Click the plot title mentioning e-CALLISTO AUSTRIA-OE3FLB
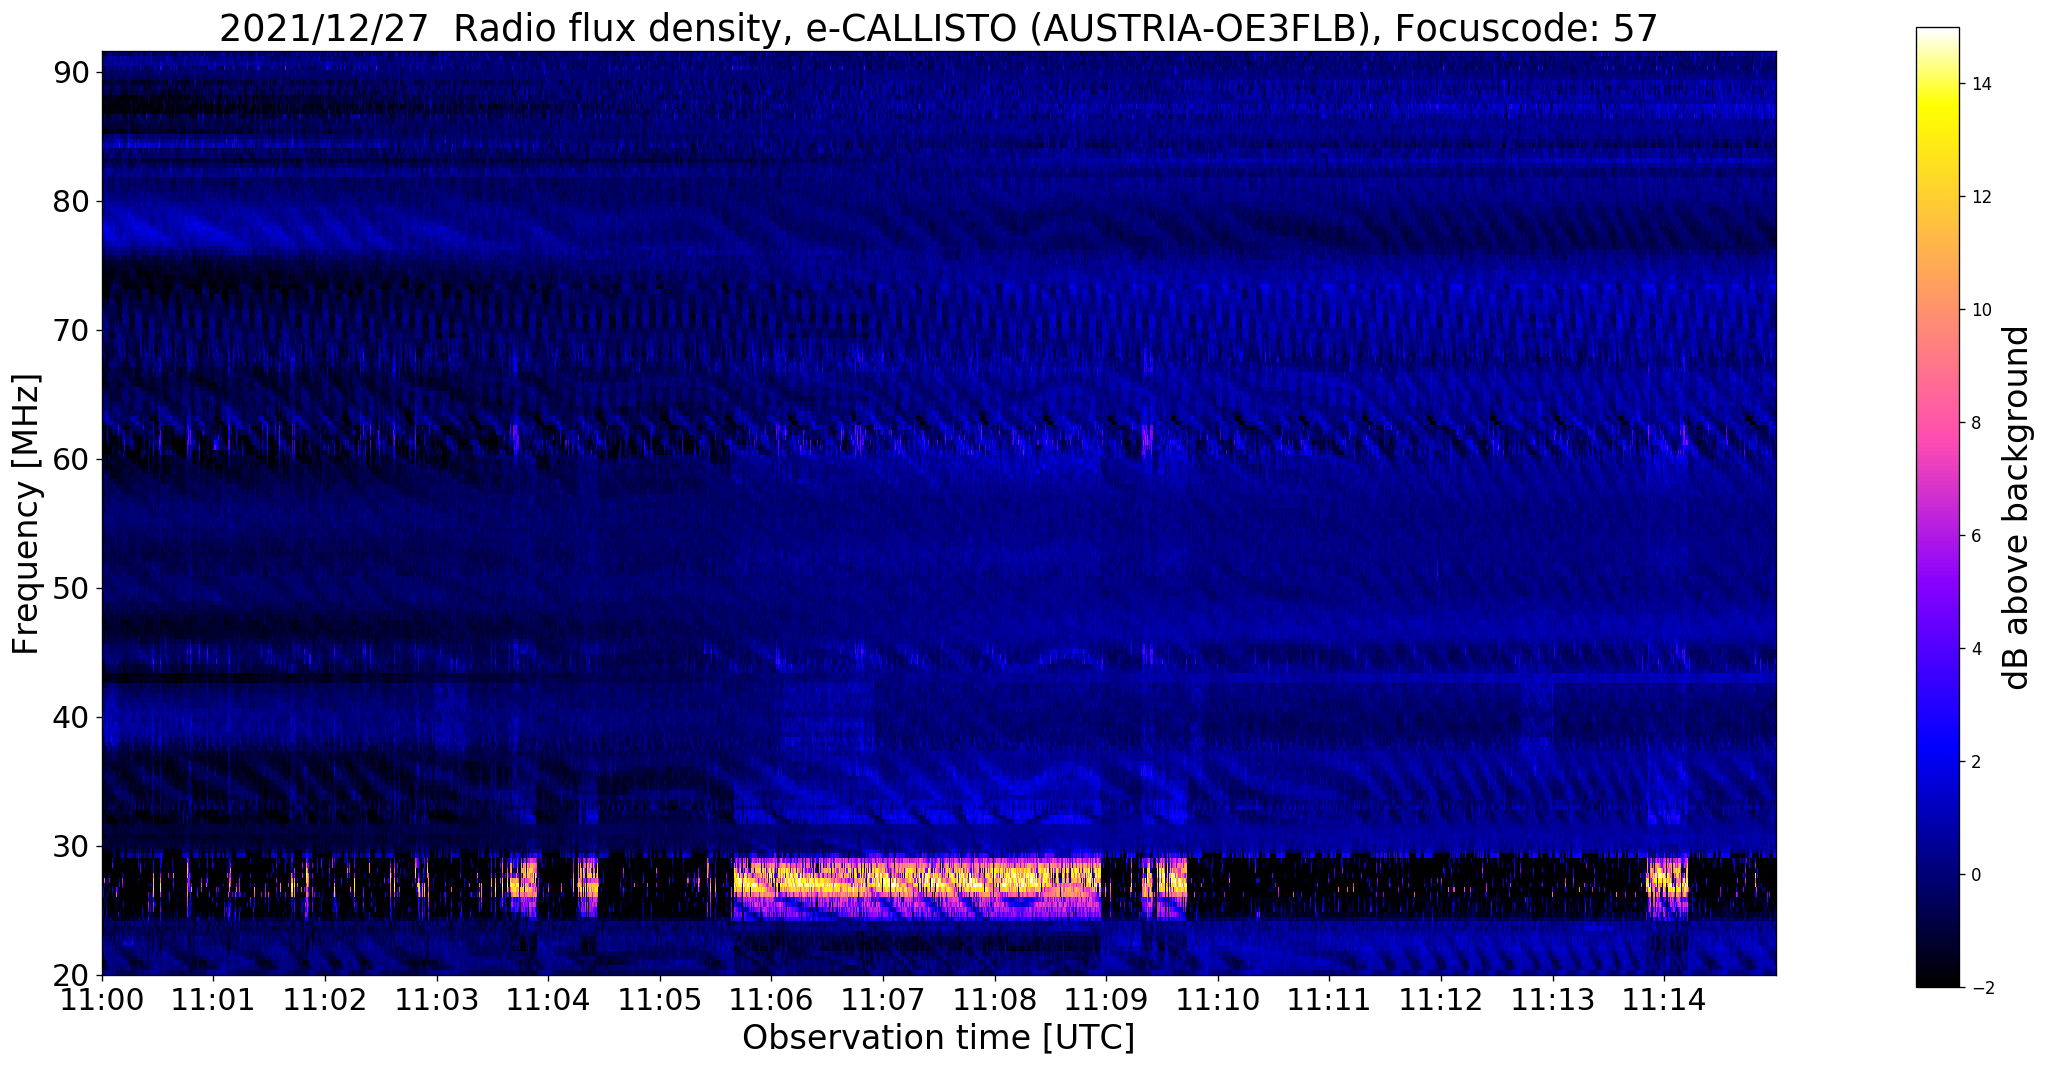Viewport: 2047px width, 1067px height. point(938,27)
